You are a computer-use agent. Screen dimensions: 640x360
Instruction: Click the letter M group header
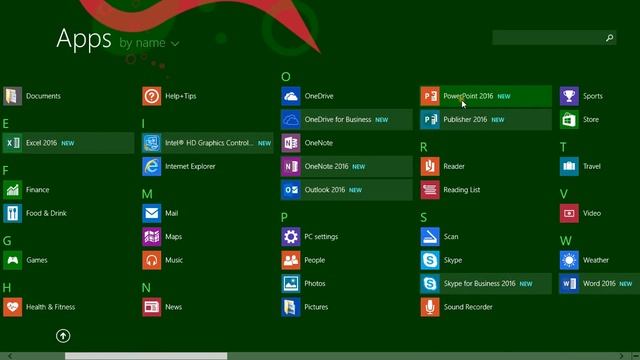pos(147,194)
